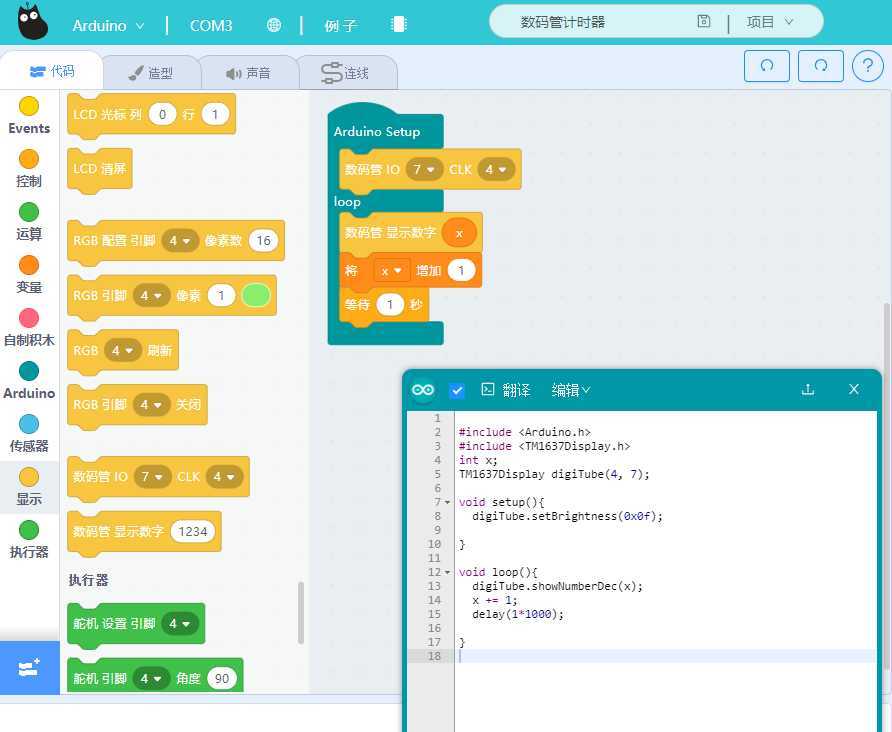
Task: Open the x variable dropdown in 增加 block
Action: tap(391, 271)
